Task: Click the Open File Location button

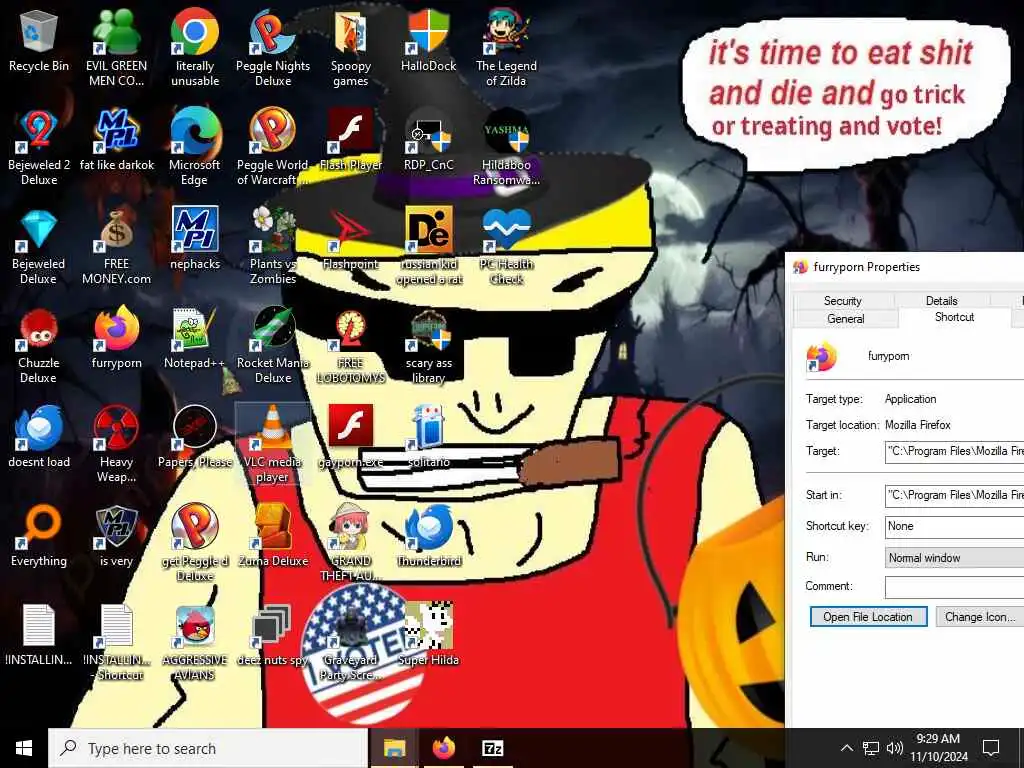Action: 868,616
